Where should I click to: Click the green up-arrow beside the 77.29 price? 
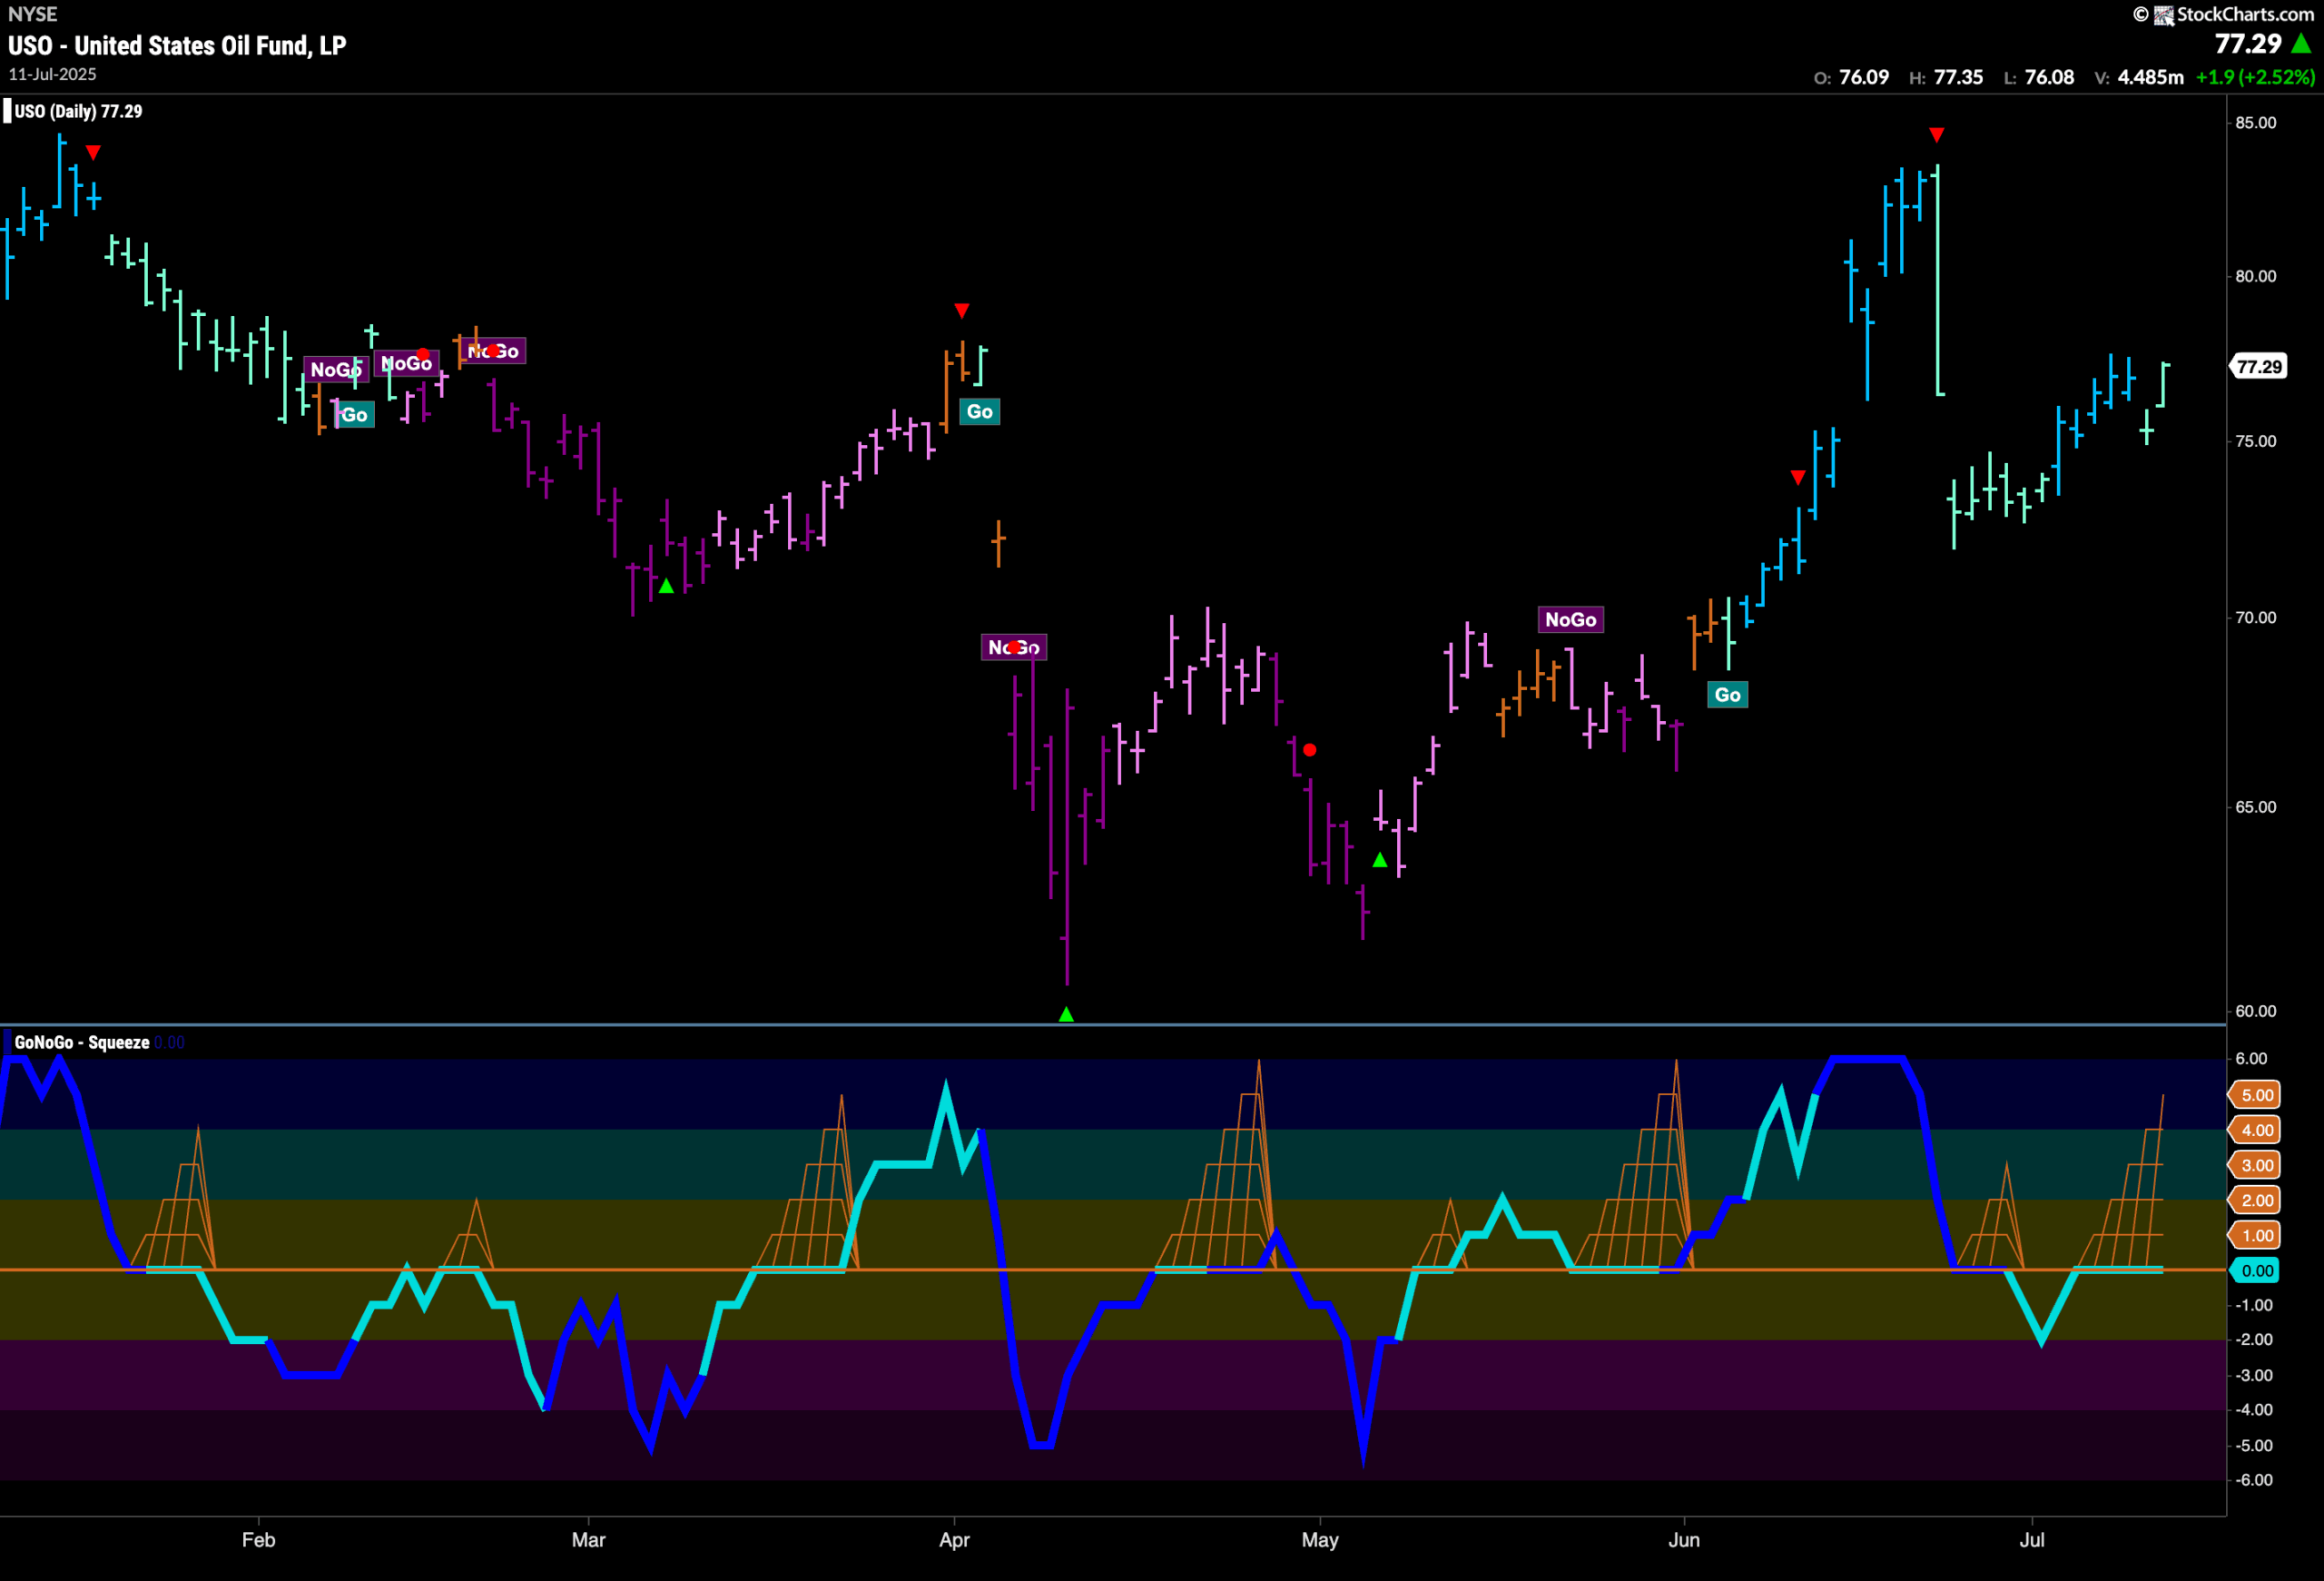(2301, 44)
